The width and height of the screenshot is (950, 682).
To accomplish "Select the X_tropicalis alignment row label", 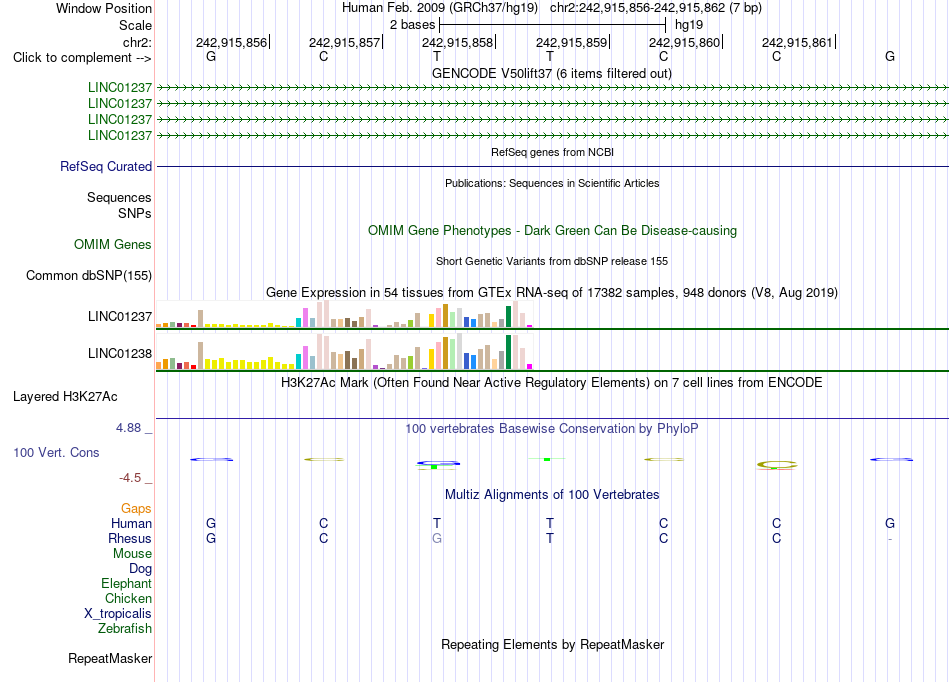I will [118, 614].
